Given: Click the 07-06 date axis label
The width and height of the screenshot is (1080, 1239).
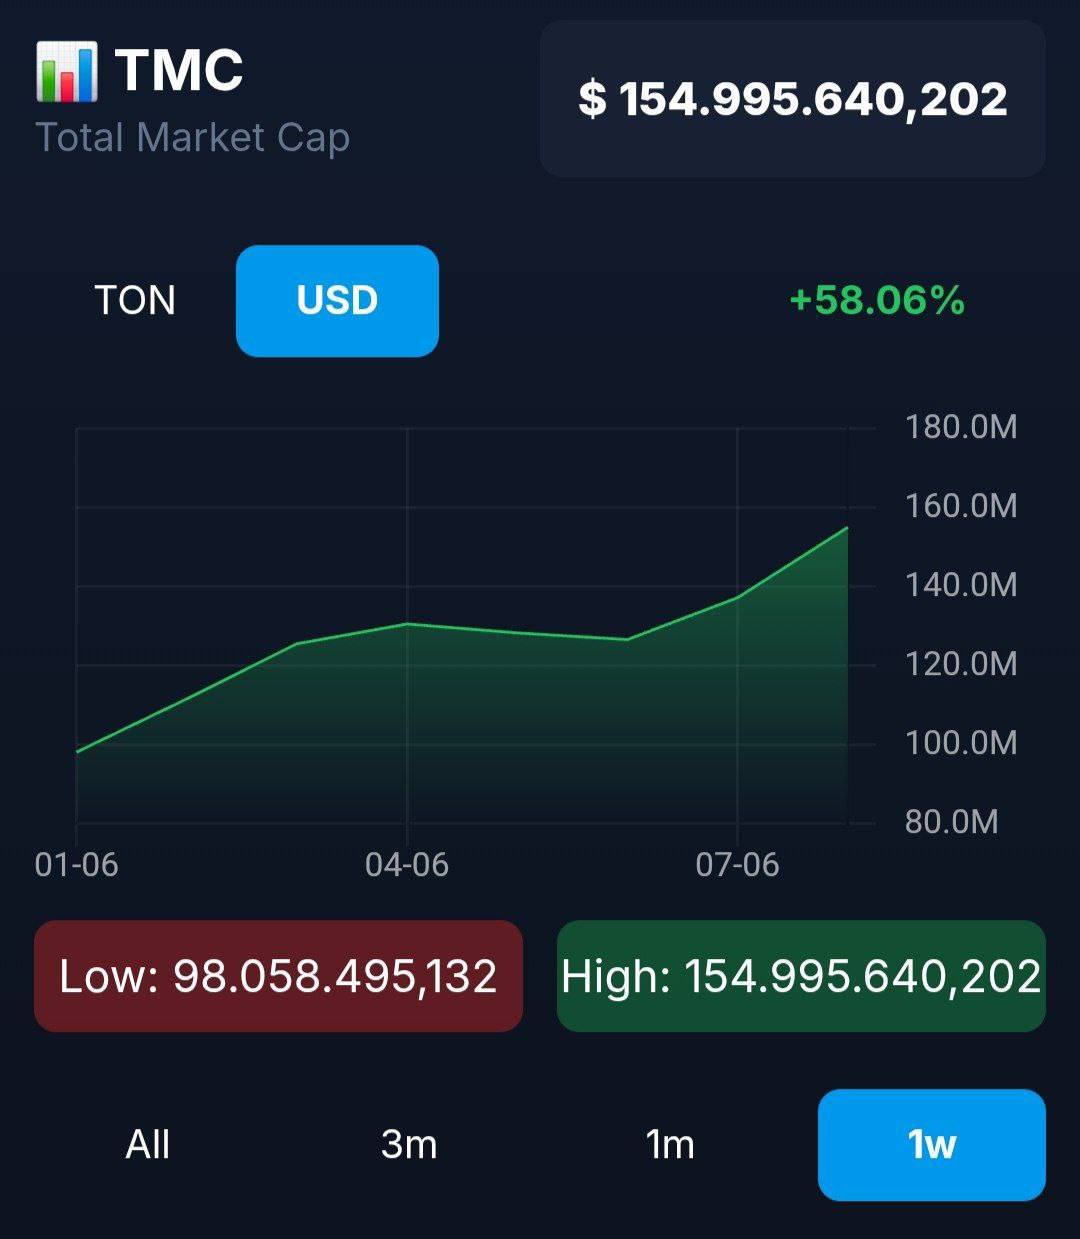Looking at the screenshot, I should (x=737, y=864).
